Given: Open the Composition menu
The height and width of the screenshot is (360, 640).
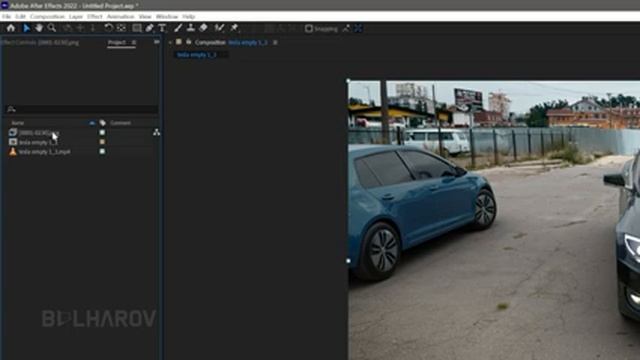Looking at the screenshot, I should 47,17.
